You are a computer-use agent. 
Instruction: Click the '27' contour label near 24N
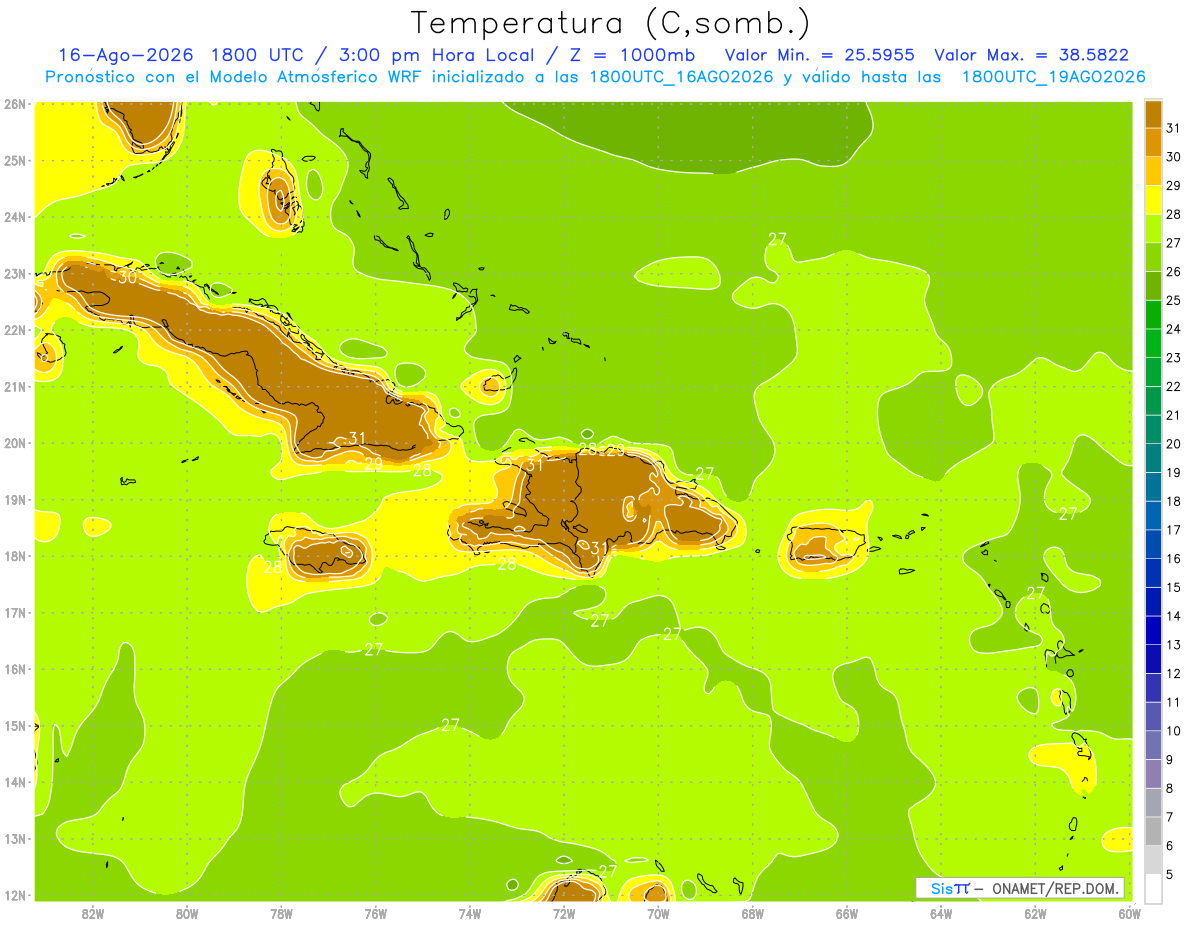(778, 239)
